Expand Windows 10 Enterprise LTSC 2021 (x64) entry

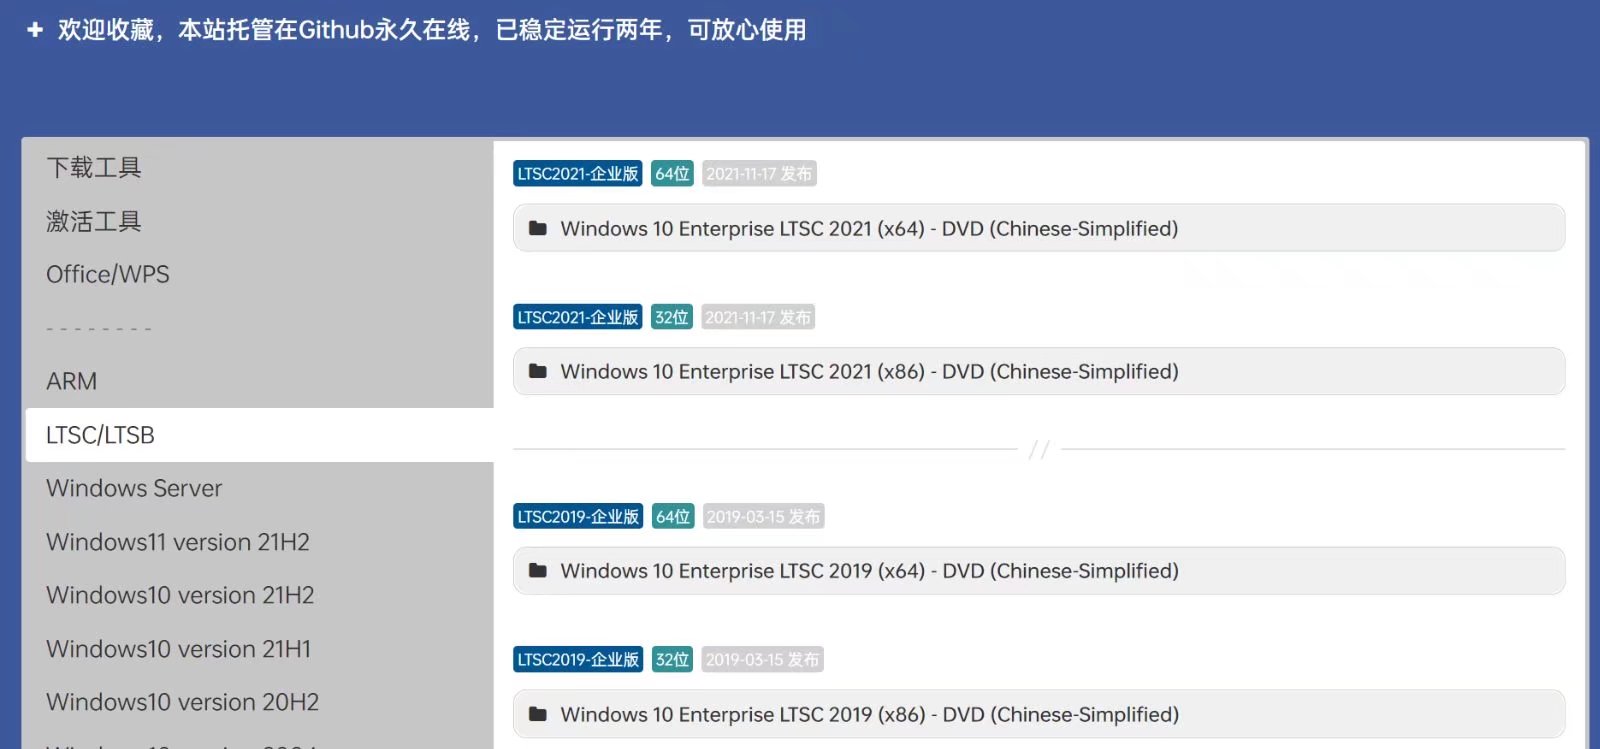(x=868, y=228)
